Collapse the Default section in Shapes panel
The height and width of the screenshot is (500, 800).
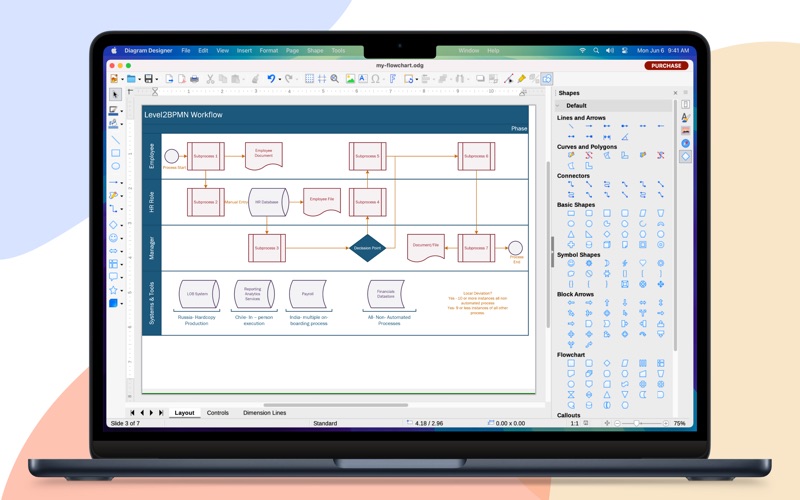[x=558, y=106]
